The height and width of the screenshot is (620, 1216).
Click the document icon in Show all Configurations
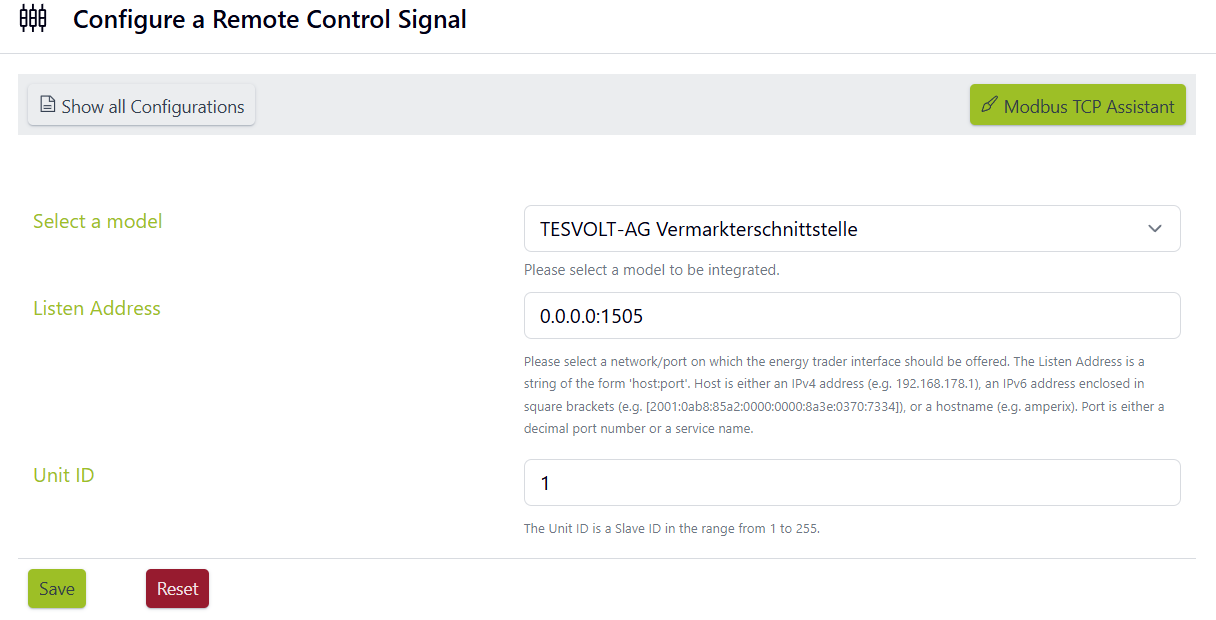[x=47, y=105]
